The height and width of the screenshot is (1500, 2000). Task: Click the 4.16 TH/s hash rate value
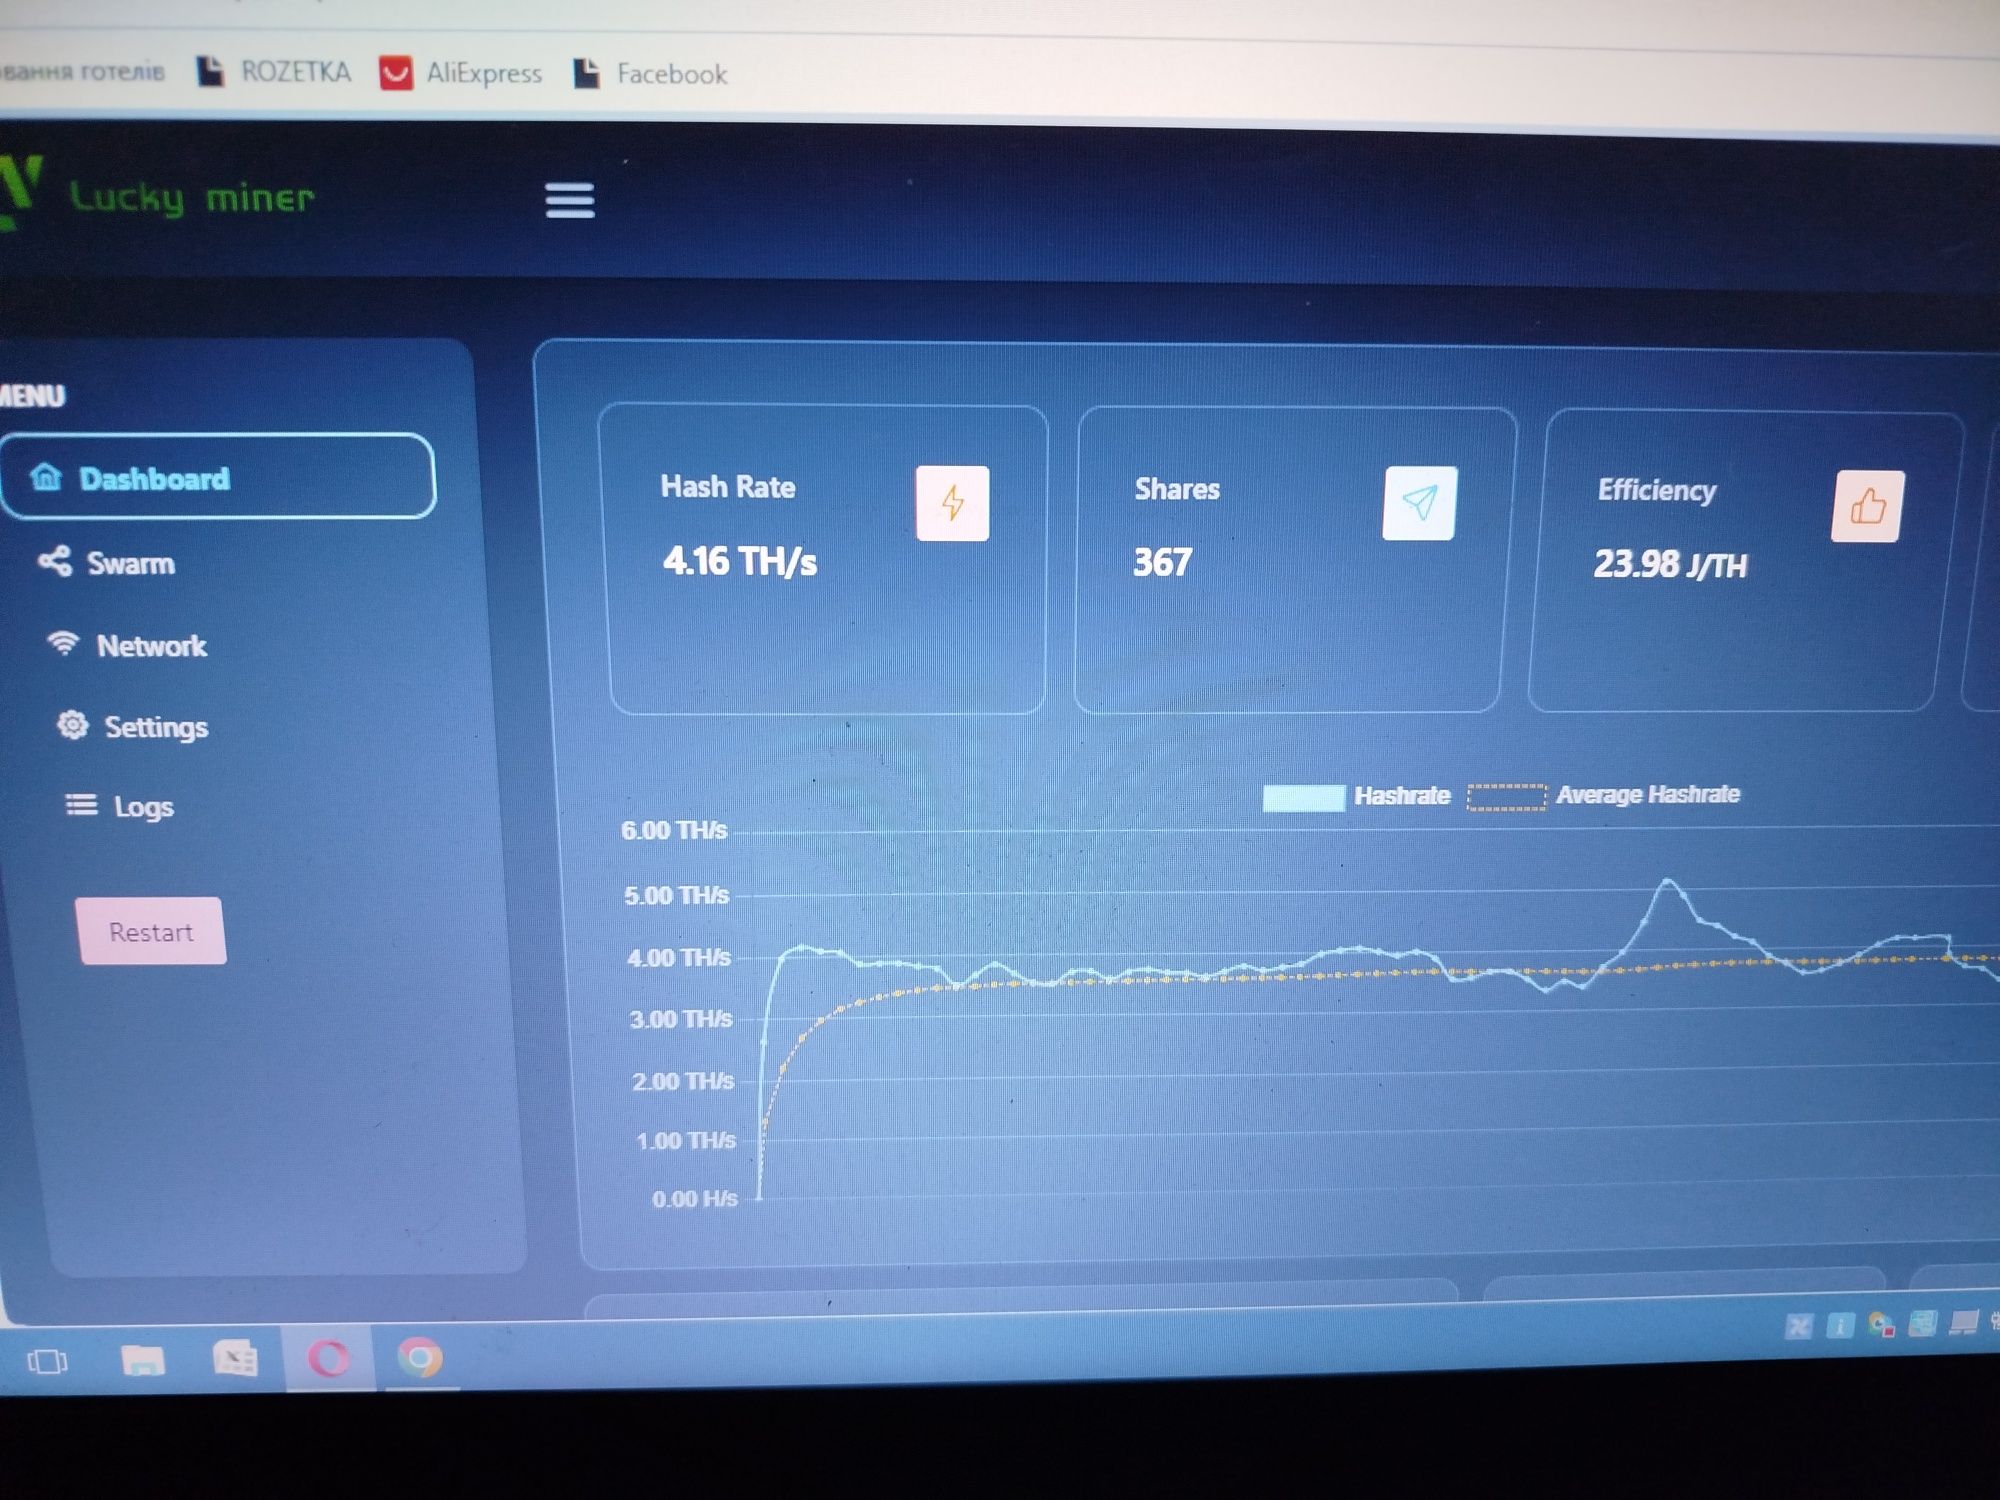[x=740, y=561]
